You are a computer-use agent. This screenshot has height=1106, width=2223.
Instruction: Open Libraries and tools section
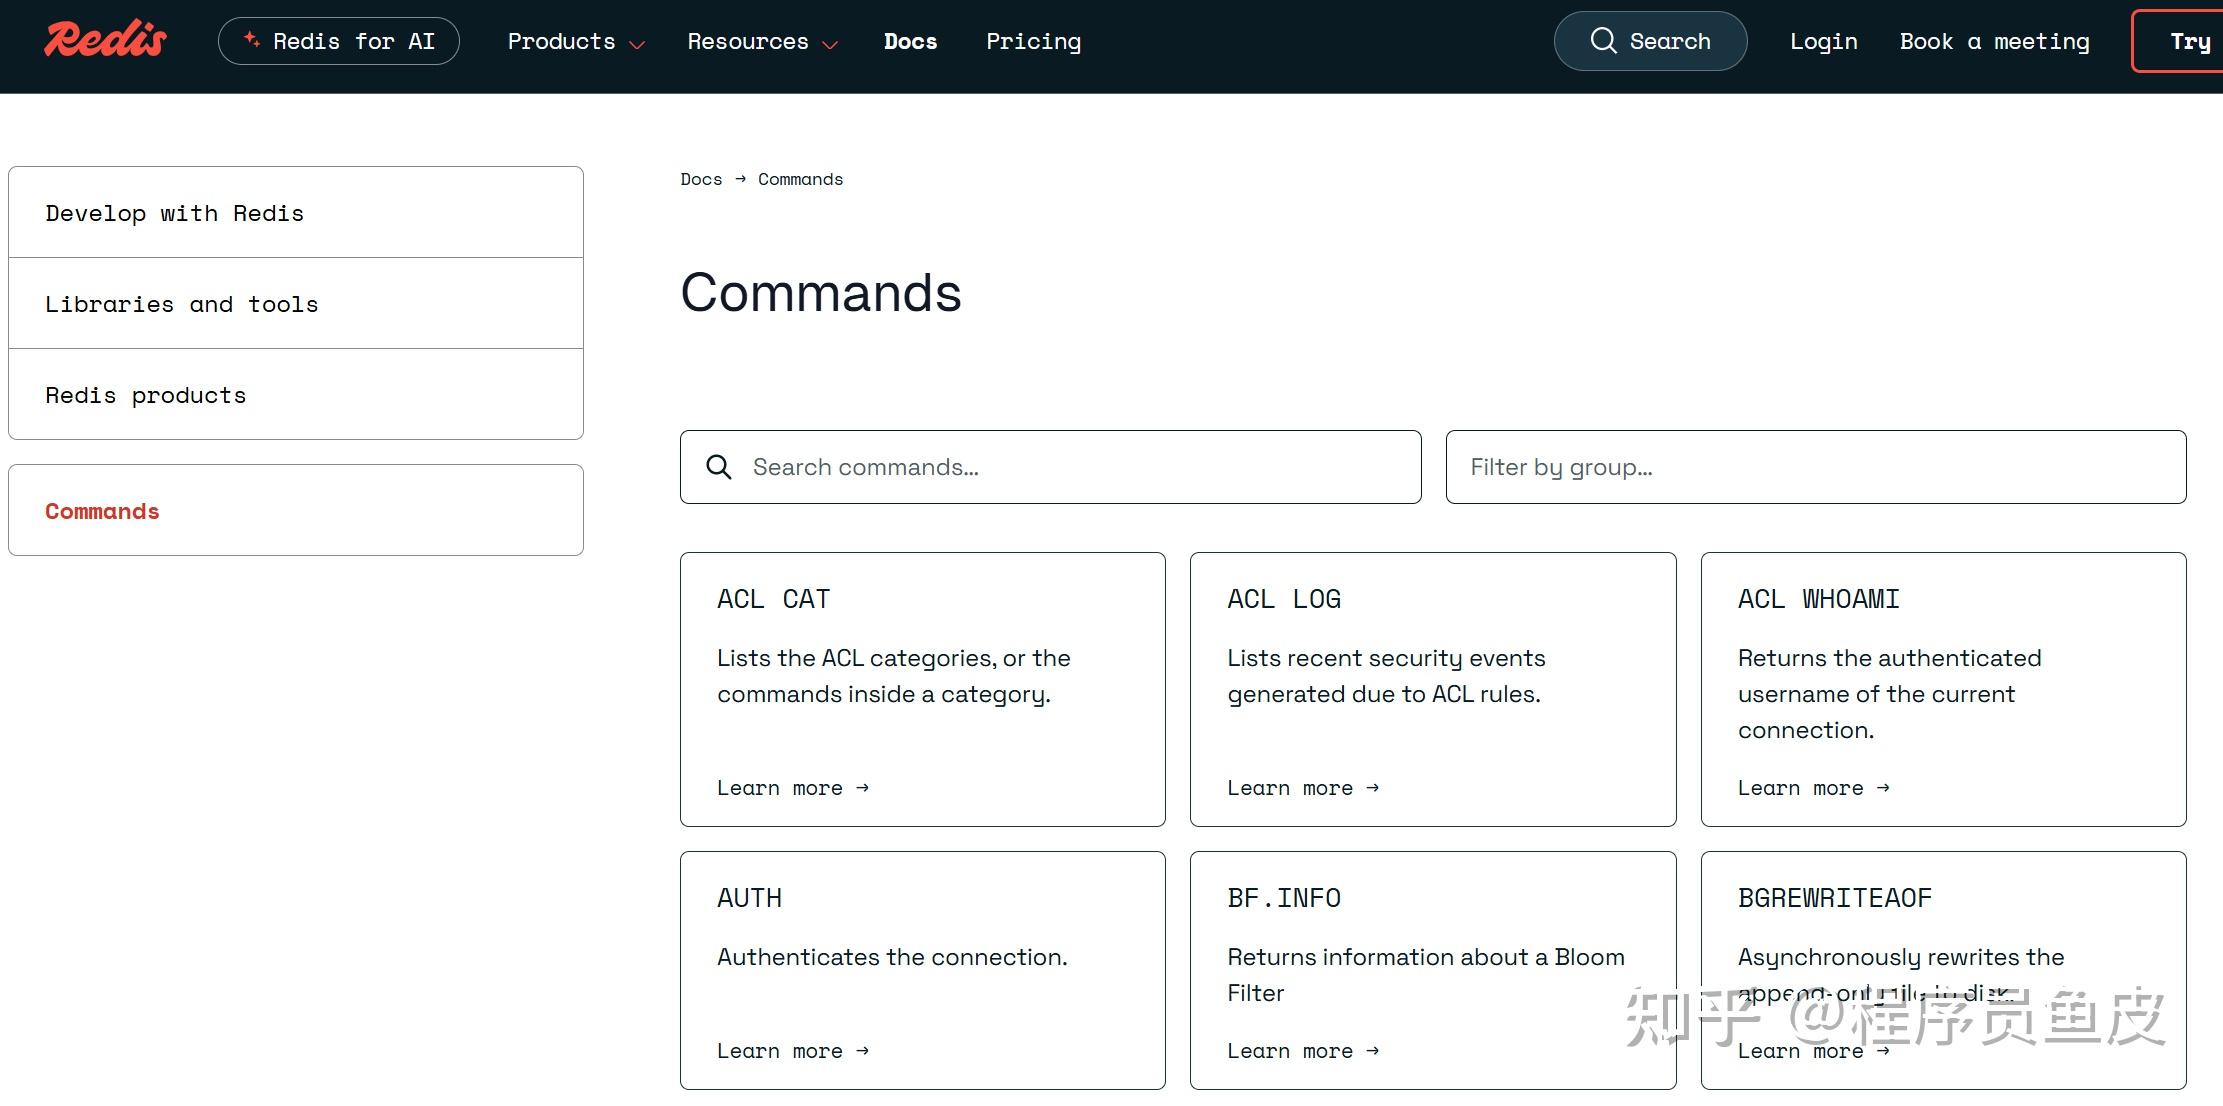point(182,303)
